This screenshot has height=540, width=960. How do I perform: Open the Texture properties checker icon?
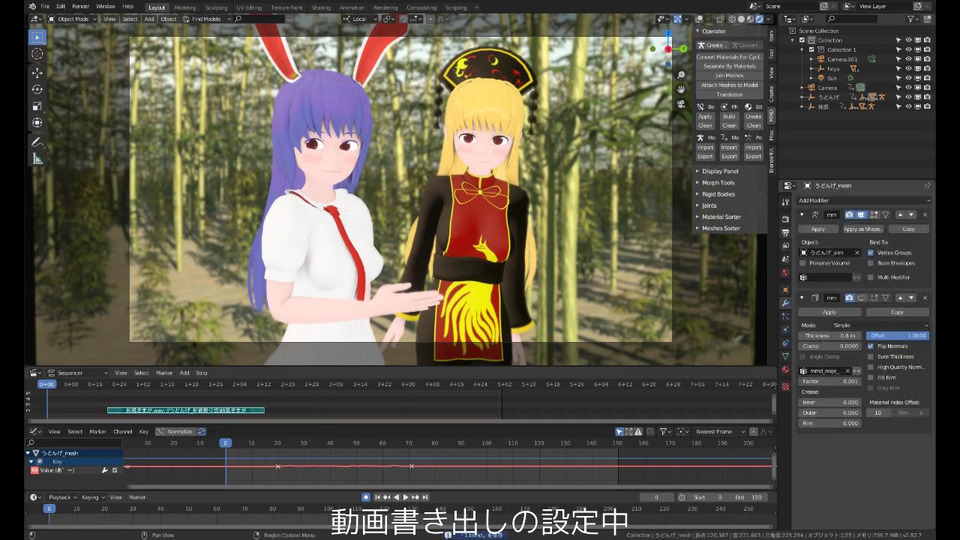tap(786, 386)
